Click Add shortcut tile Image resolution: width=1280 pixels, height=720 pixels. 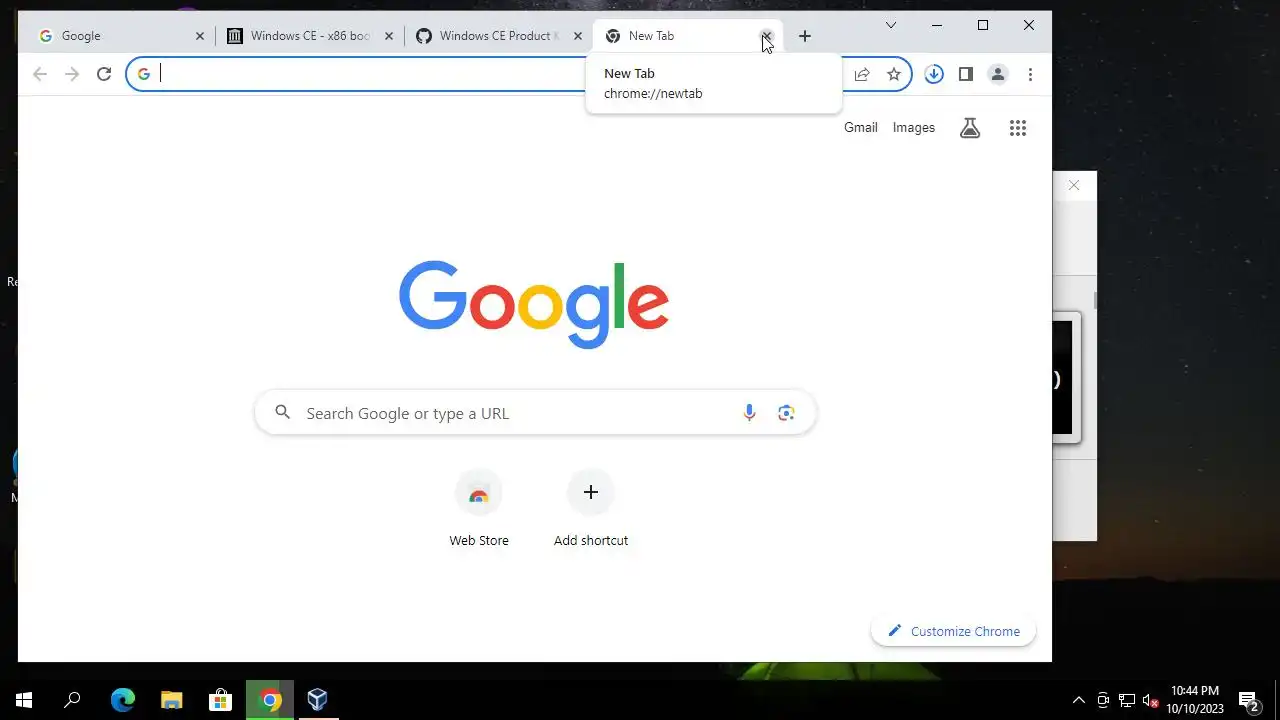(591, 510)
